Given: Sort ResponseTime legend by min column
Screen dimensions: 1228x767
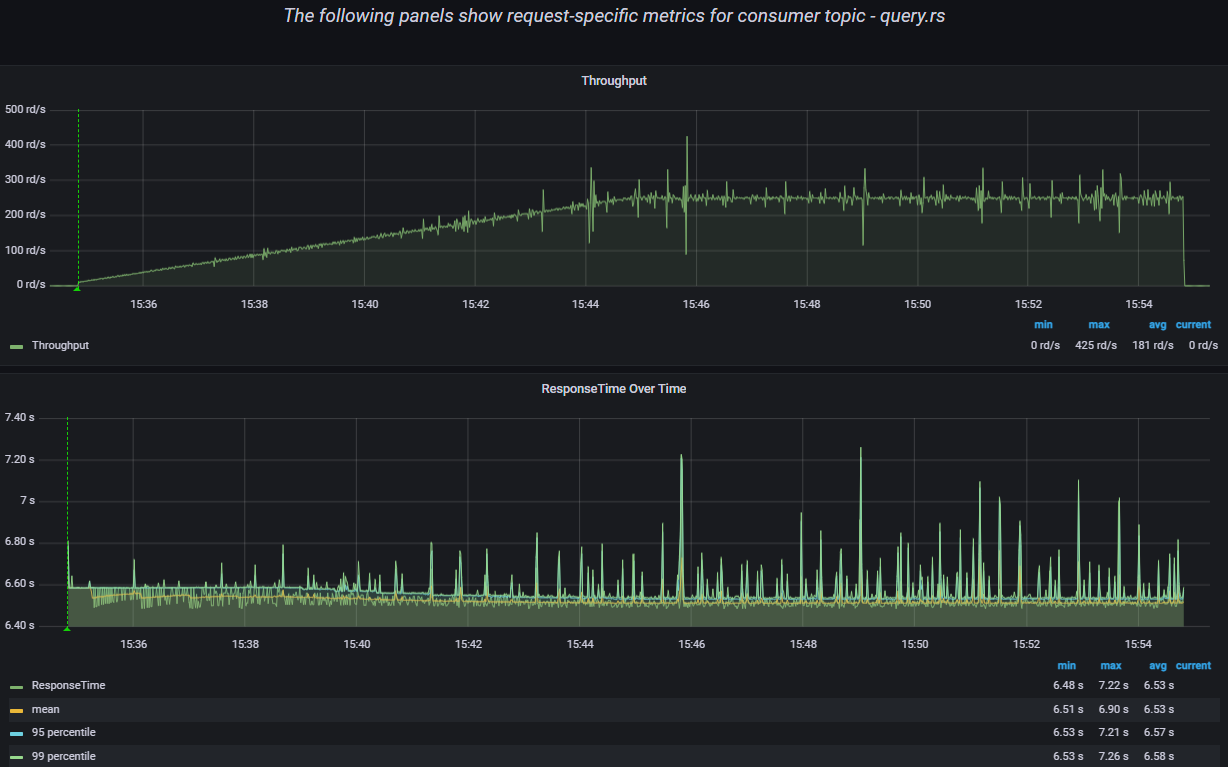Looking at the screenshot, I should 1066,666.
